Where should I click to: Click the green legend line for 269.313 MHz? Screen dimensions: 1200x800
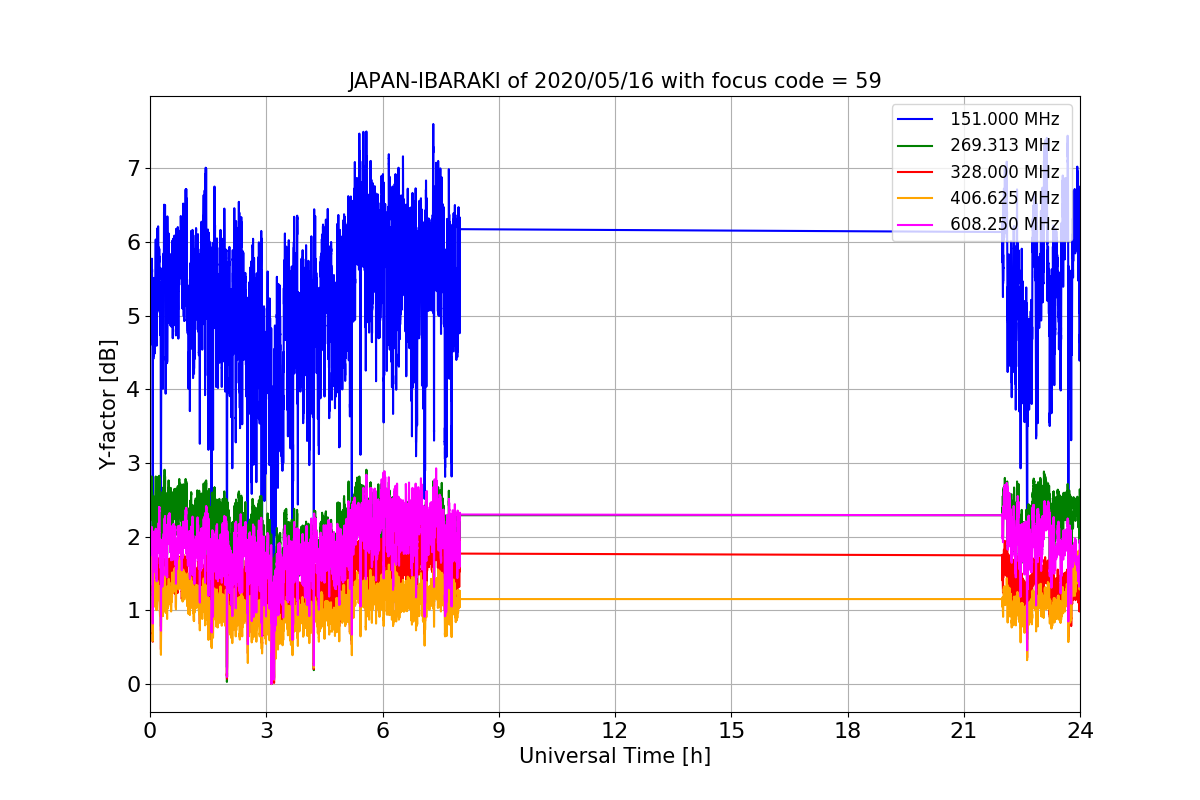coord(916,146)
